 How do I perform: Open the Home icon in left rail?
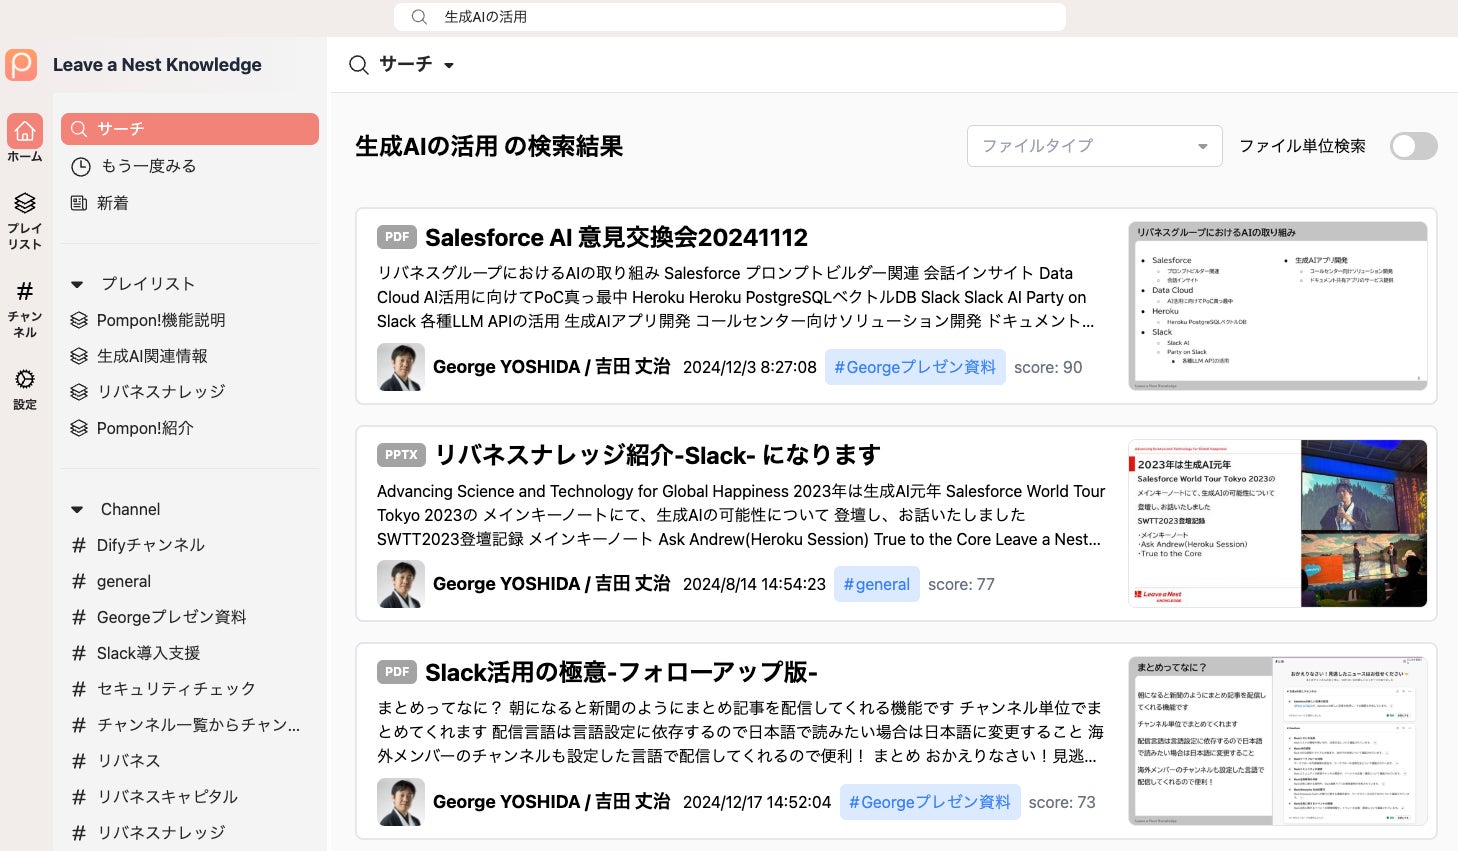[x=25, y=131]
